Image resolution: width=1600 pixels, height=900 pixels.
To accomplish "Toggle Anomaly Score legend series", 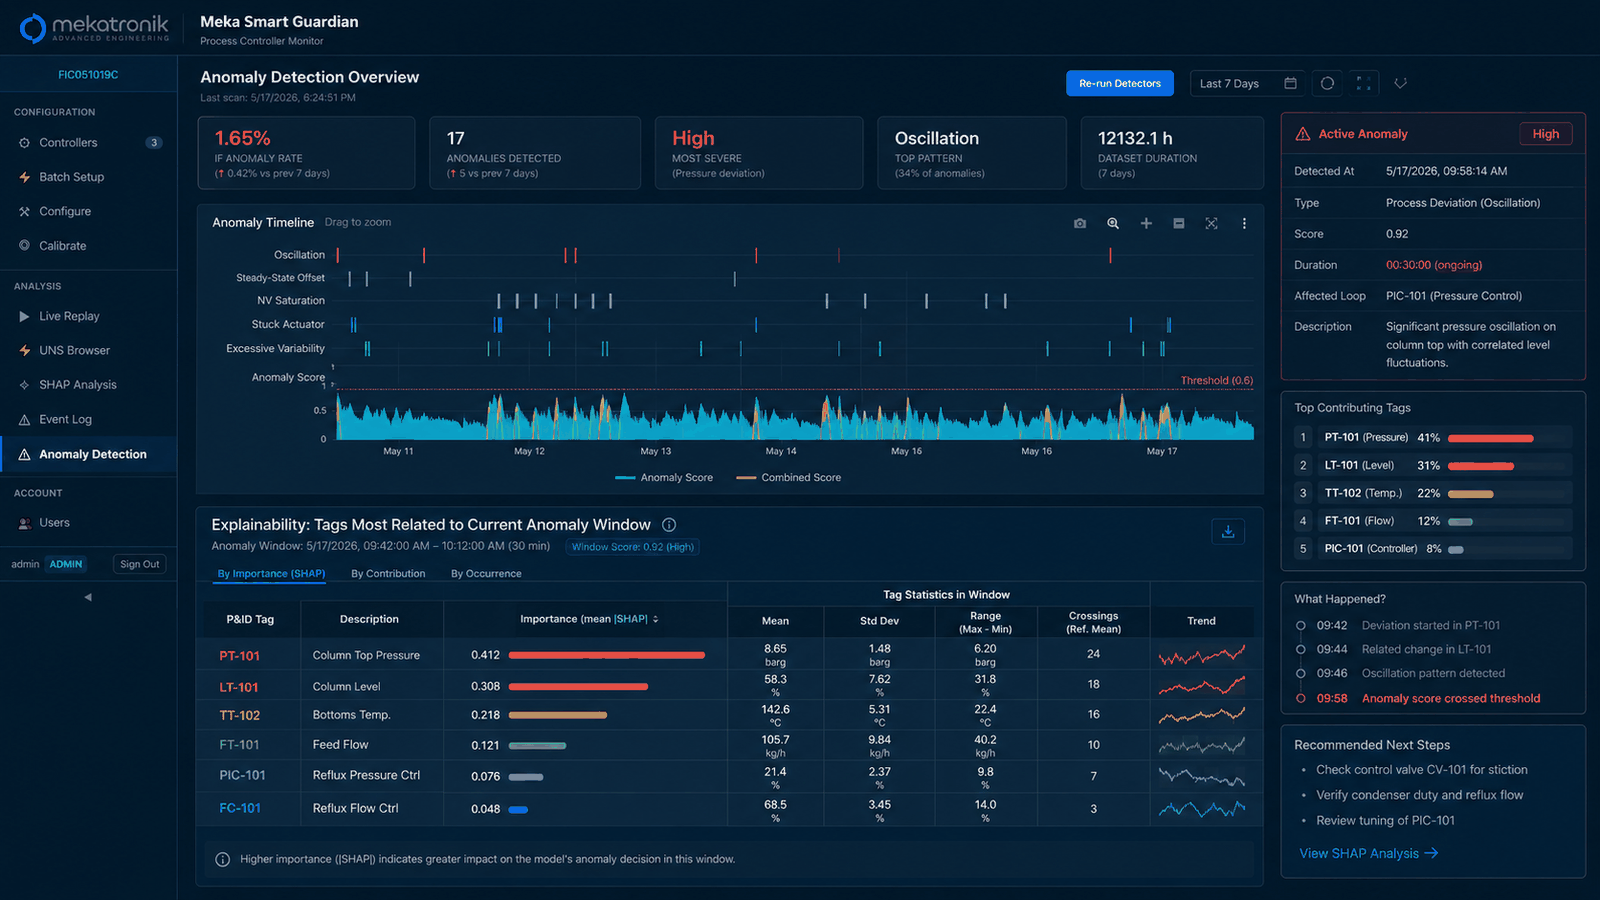I will [664, 478].
